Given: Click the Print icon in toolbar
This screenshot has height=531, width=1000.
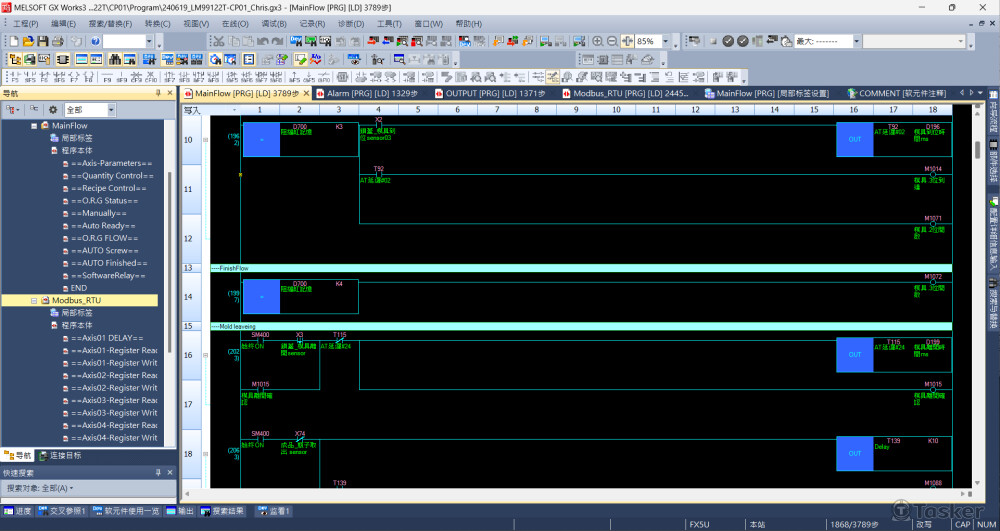Looking at the screenshot, I should (x=58, y=41).
